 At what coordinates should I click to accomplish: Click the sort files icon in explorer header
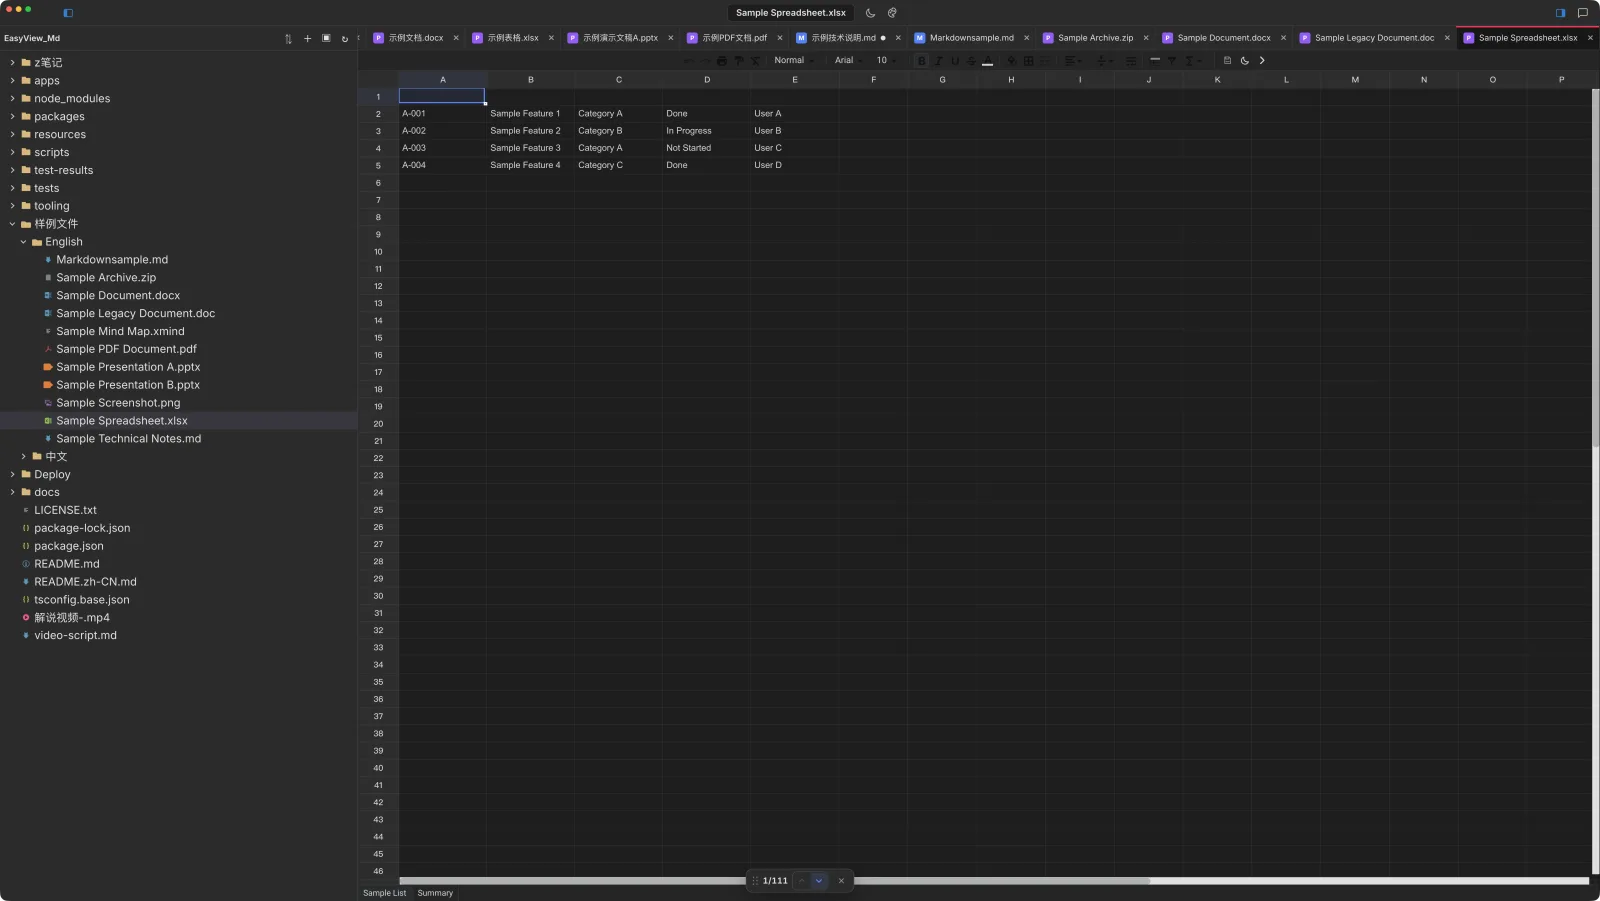coord(288,39)
